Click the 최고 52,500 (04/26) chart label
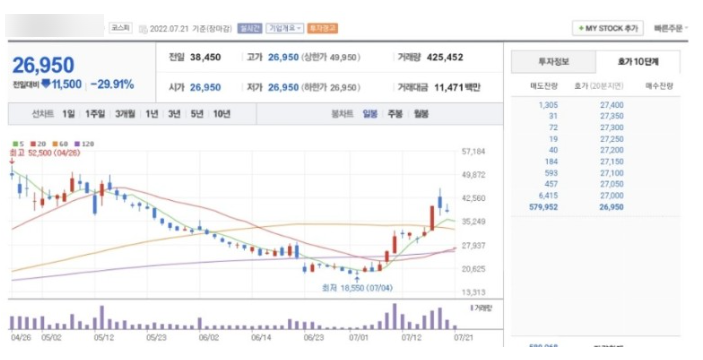 click(45, 153)
